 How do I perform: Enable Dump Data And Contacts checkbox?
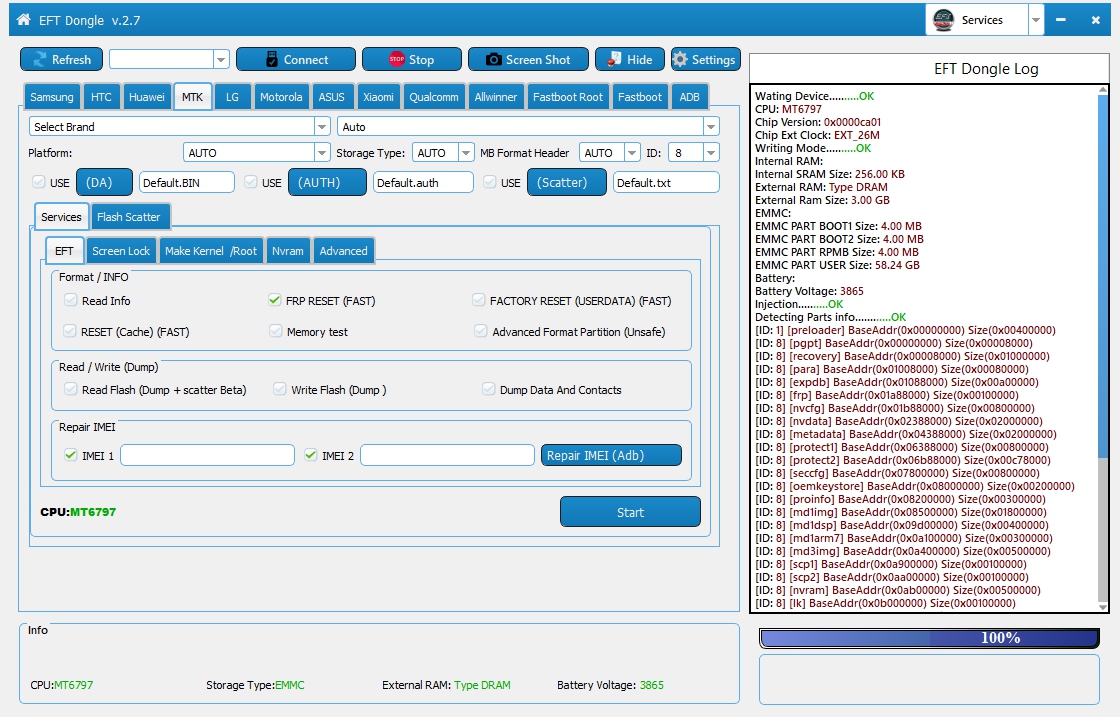[x=489, y=389]
